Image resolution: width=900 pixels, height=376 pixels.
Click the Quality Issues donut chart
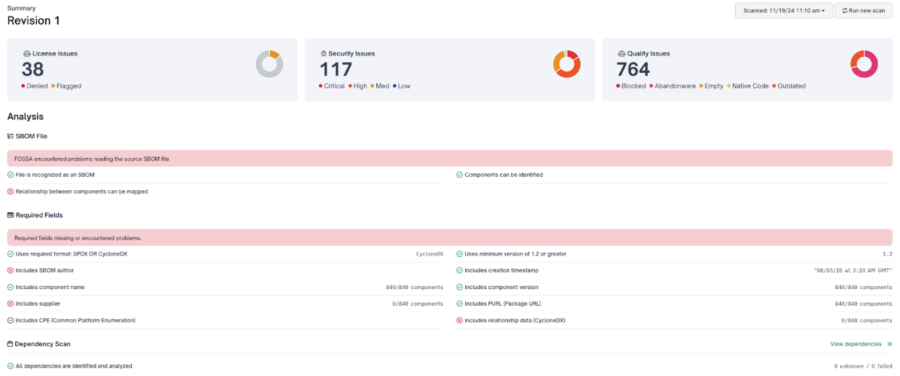864,64
